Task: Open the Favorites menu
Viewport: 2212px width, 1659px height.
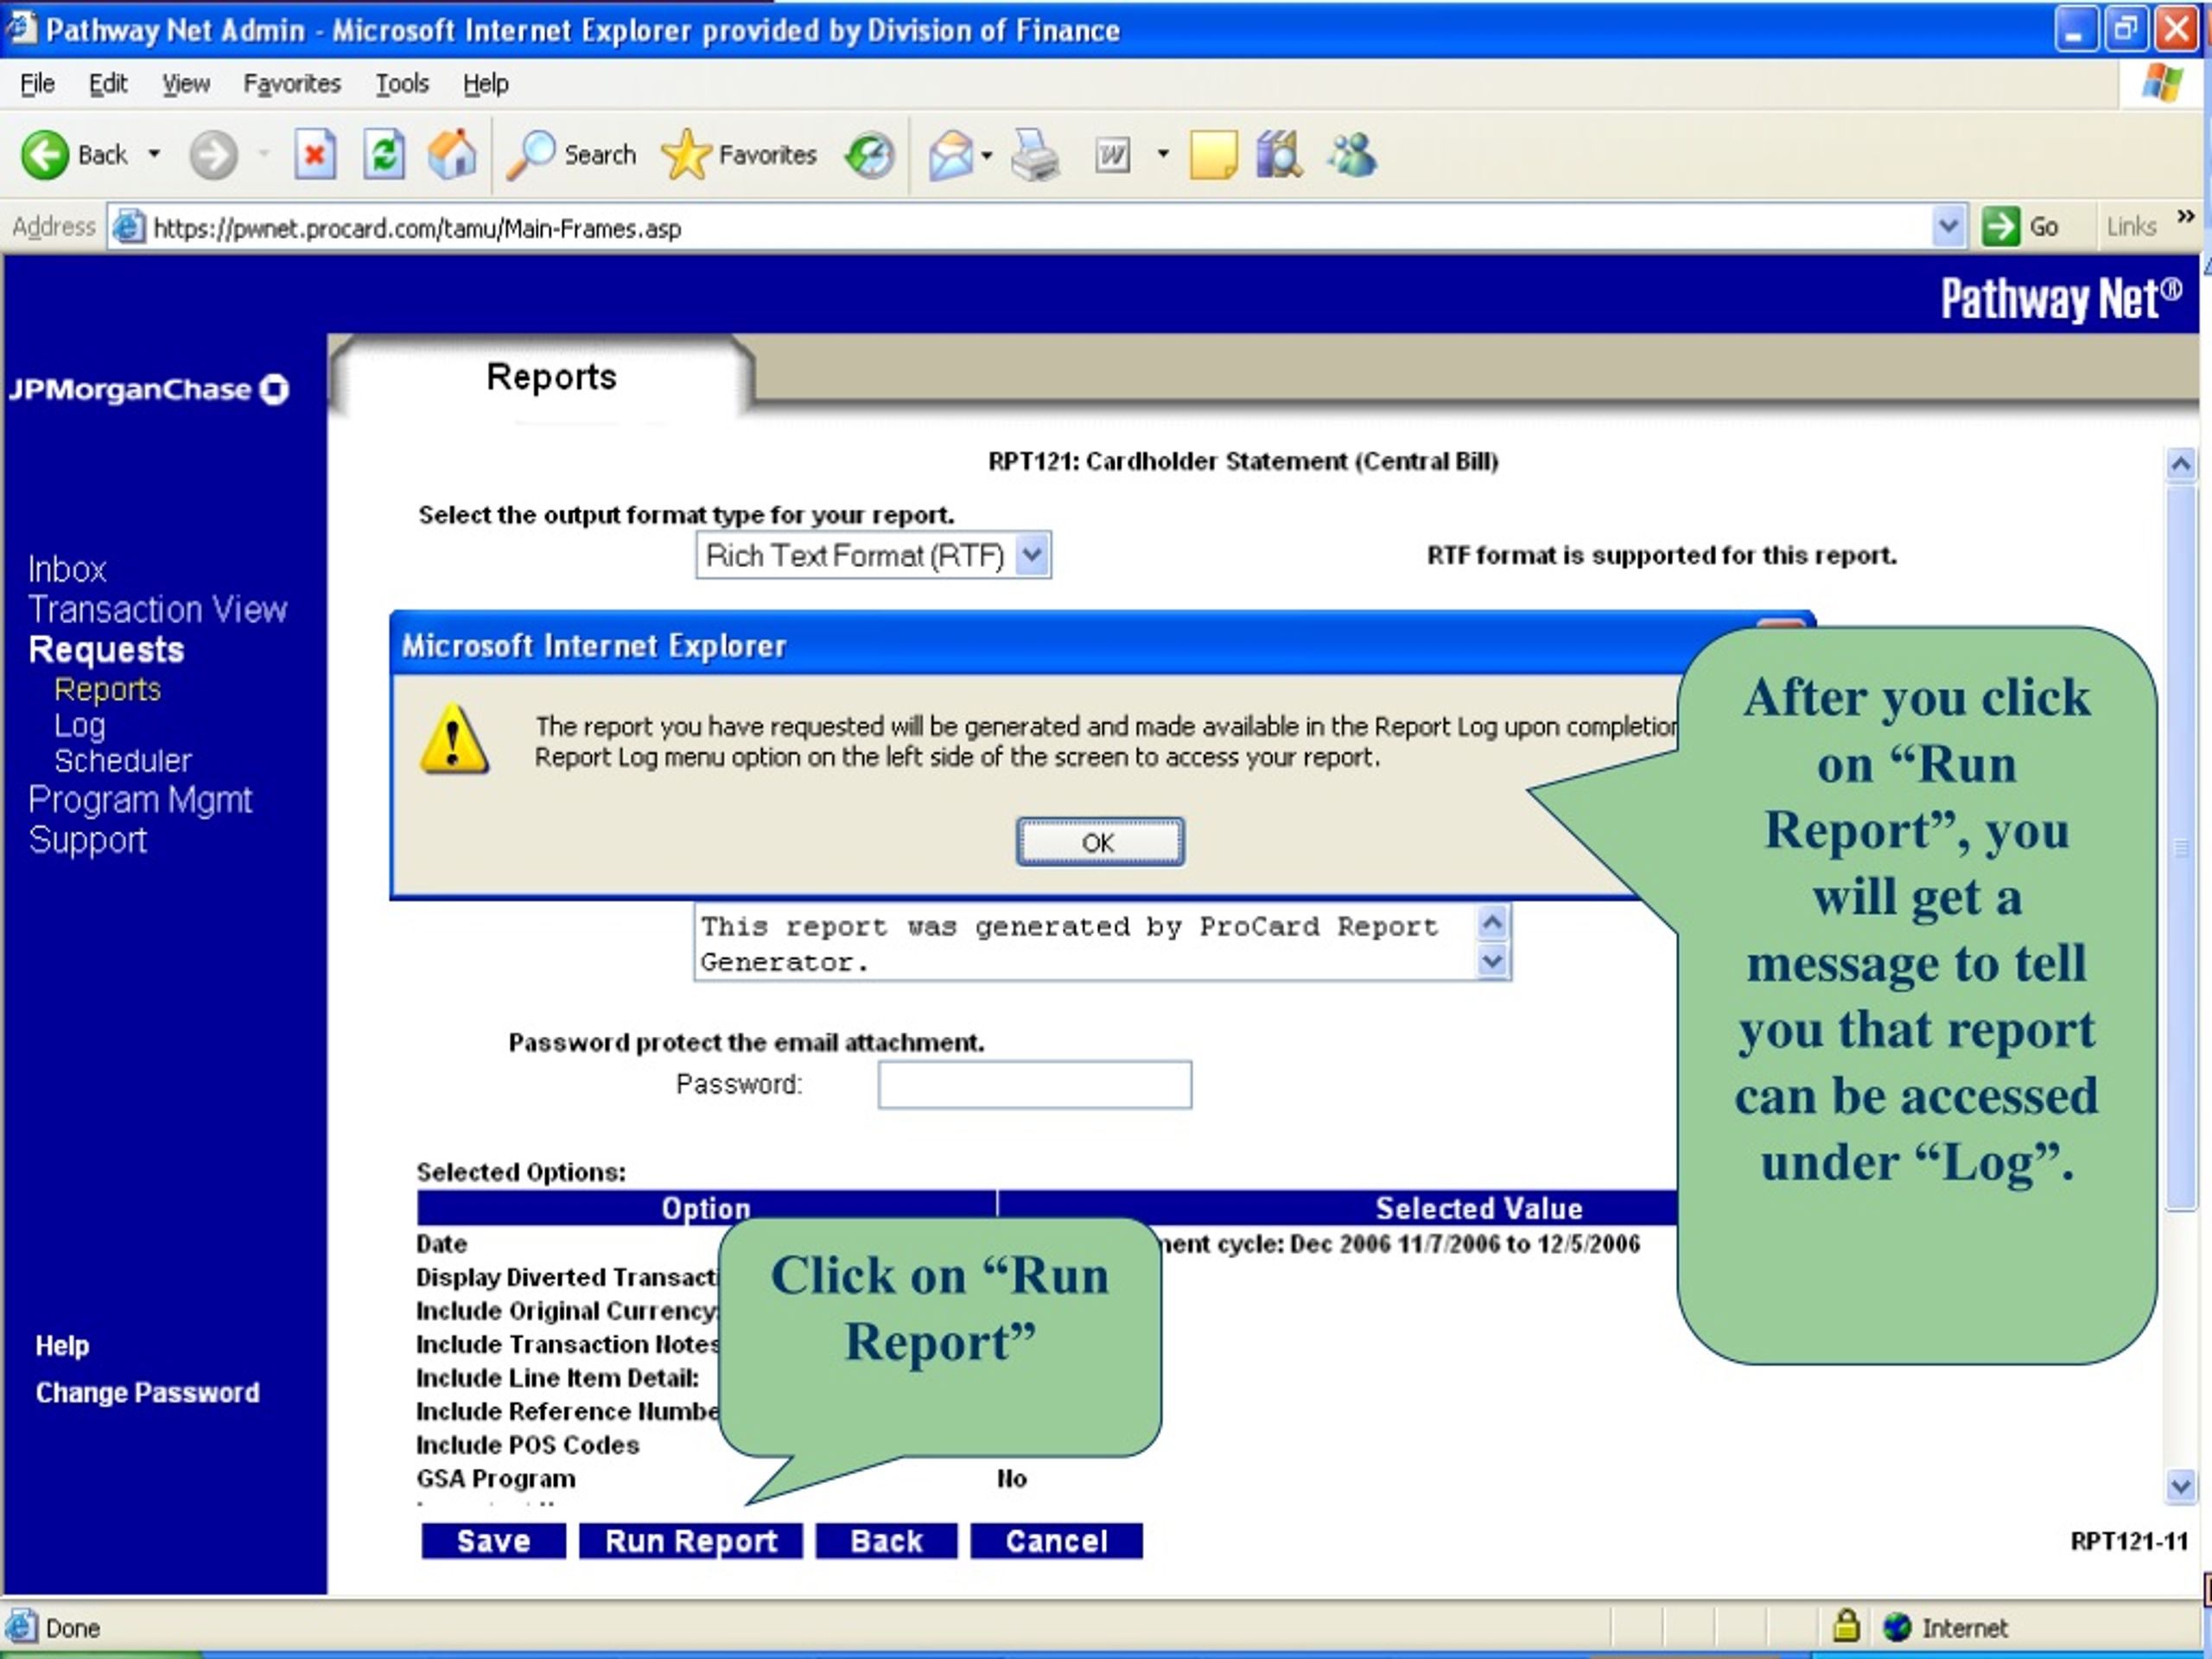Action: [x=292, y=84]
